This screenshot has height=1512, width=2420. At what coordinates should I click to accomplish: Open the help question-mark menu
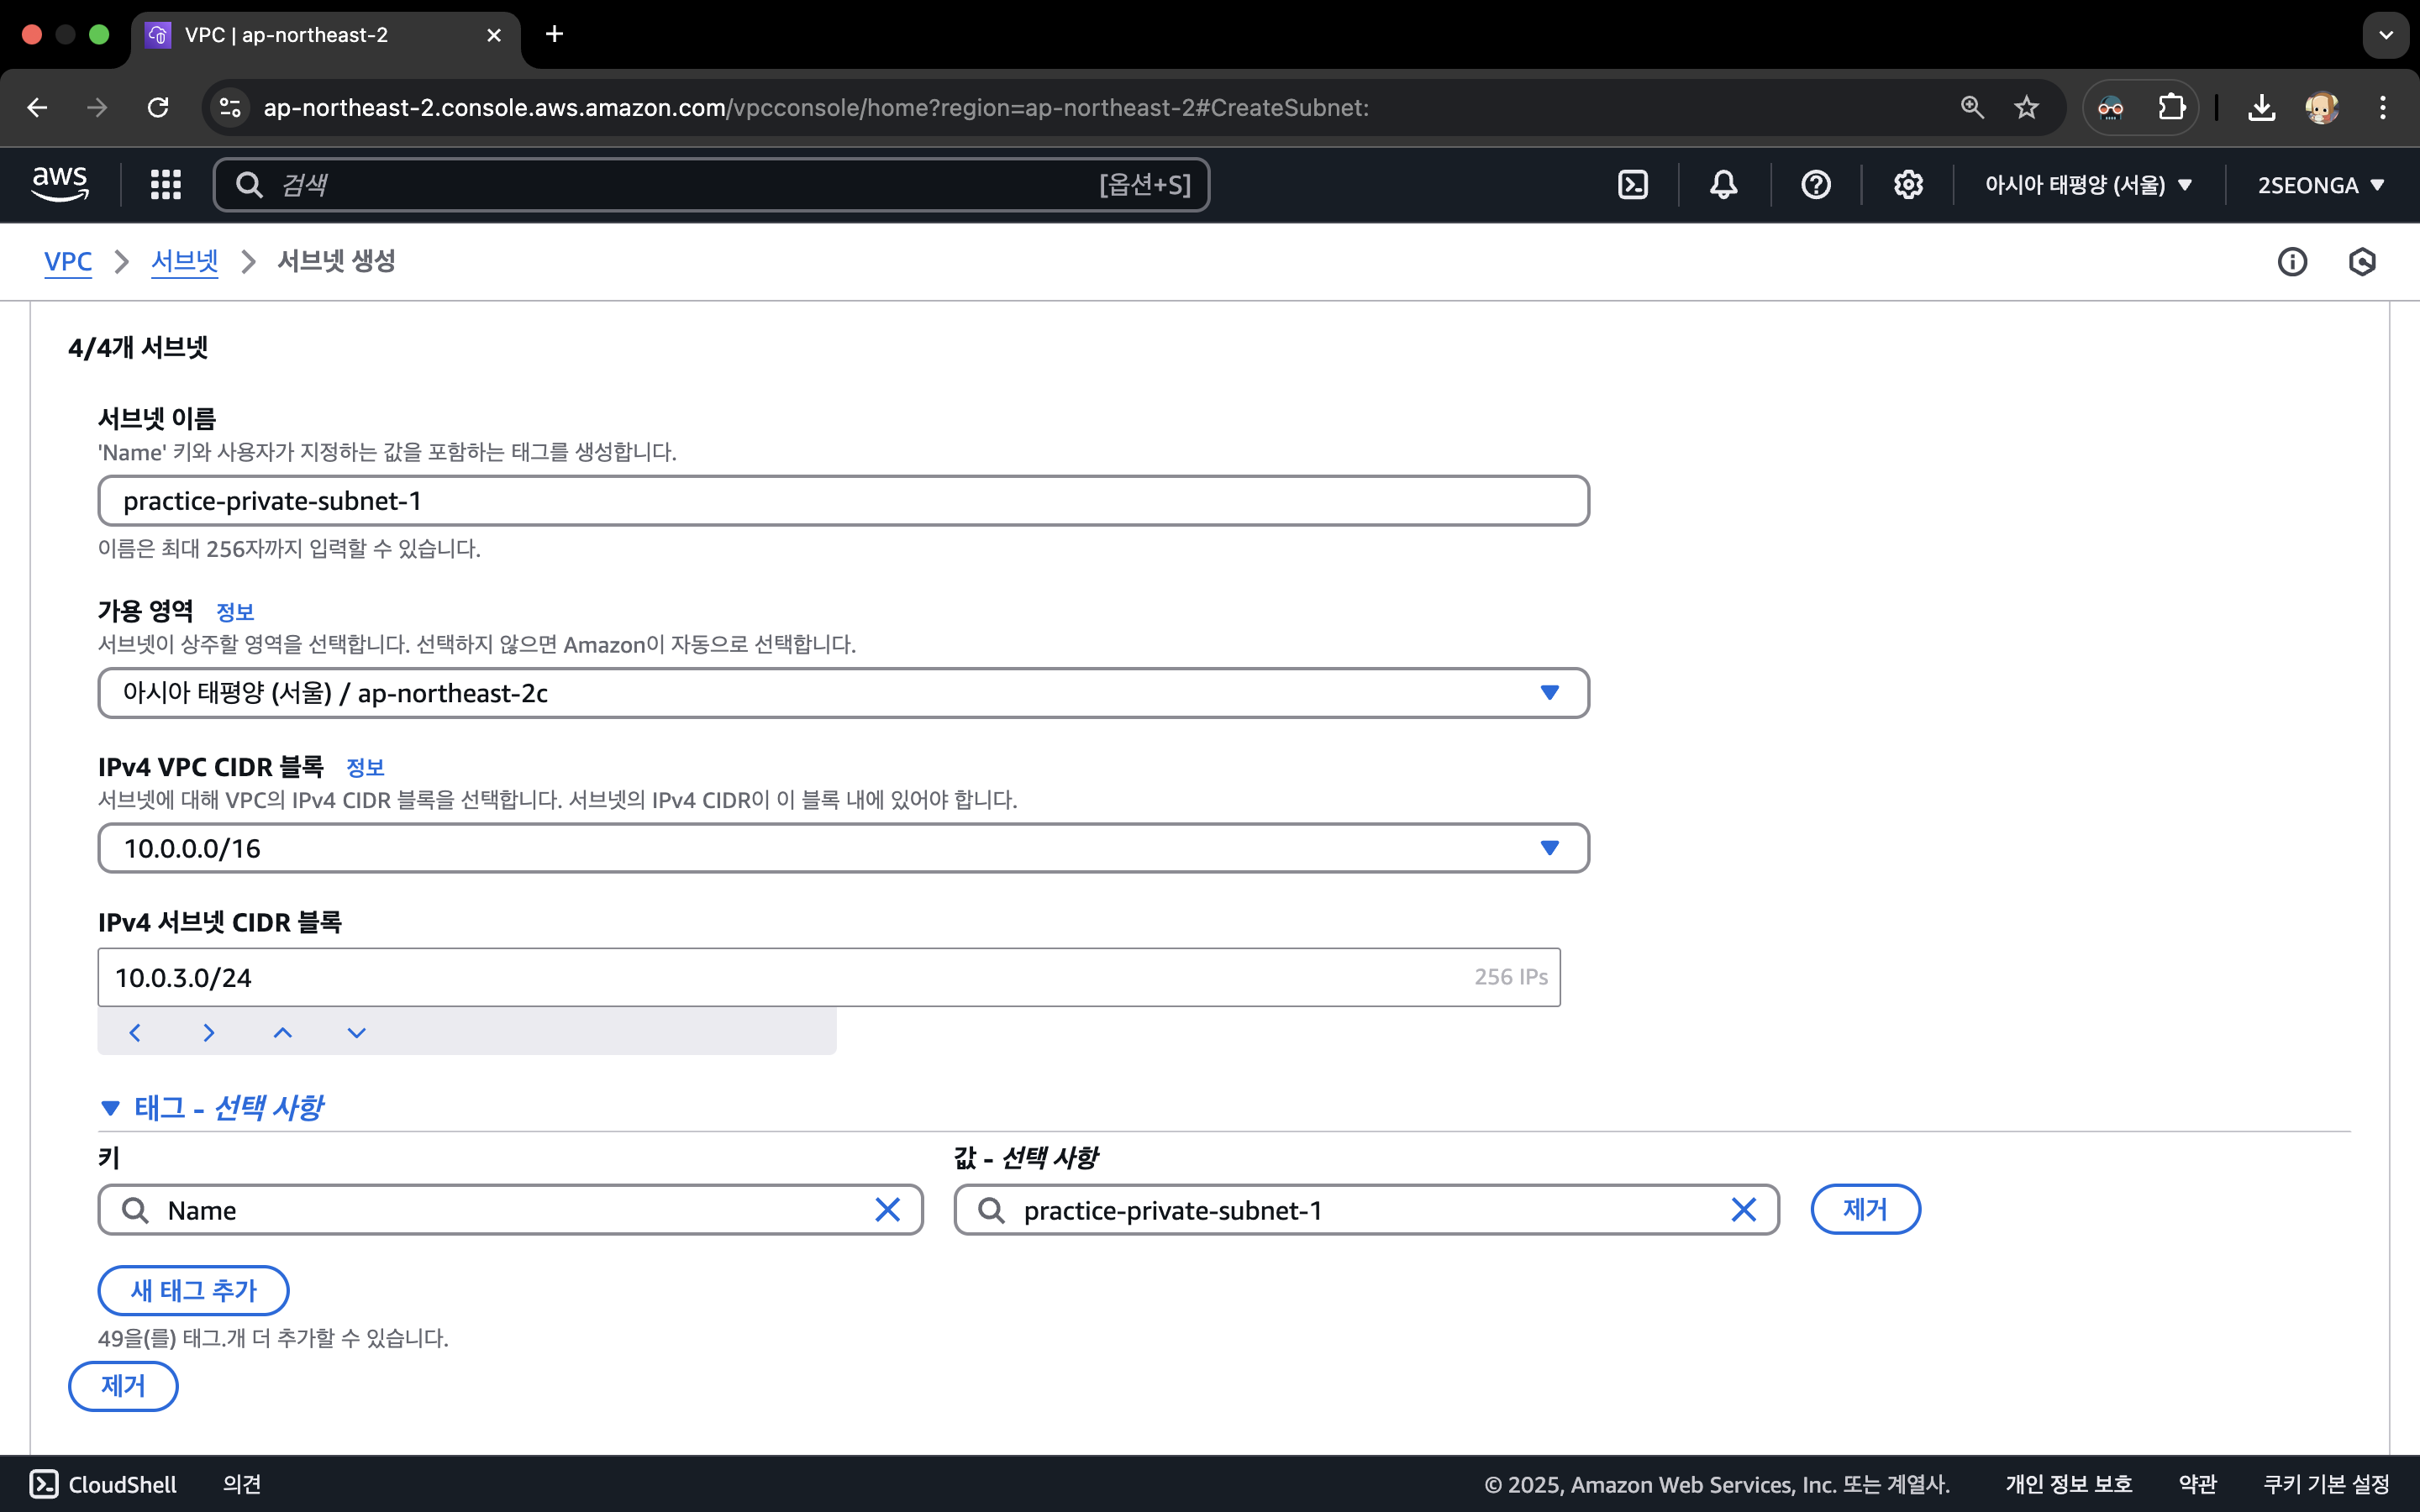coord(1815,185)
